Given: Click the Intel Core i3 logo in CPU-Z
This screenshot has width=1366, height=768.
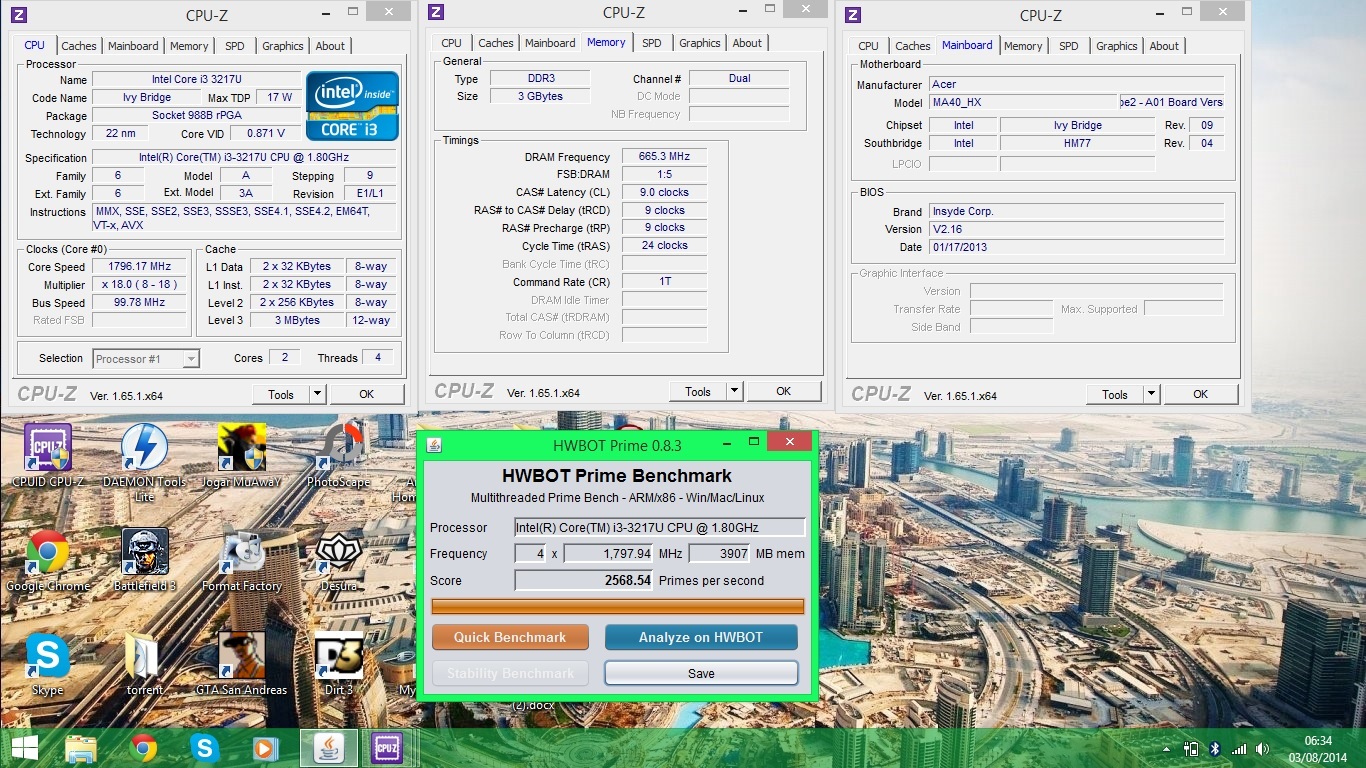Looking at the screenshot, I should tap(353, 105).
